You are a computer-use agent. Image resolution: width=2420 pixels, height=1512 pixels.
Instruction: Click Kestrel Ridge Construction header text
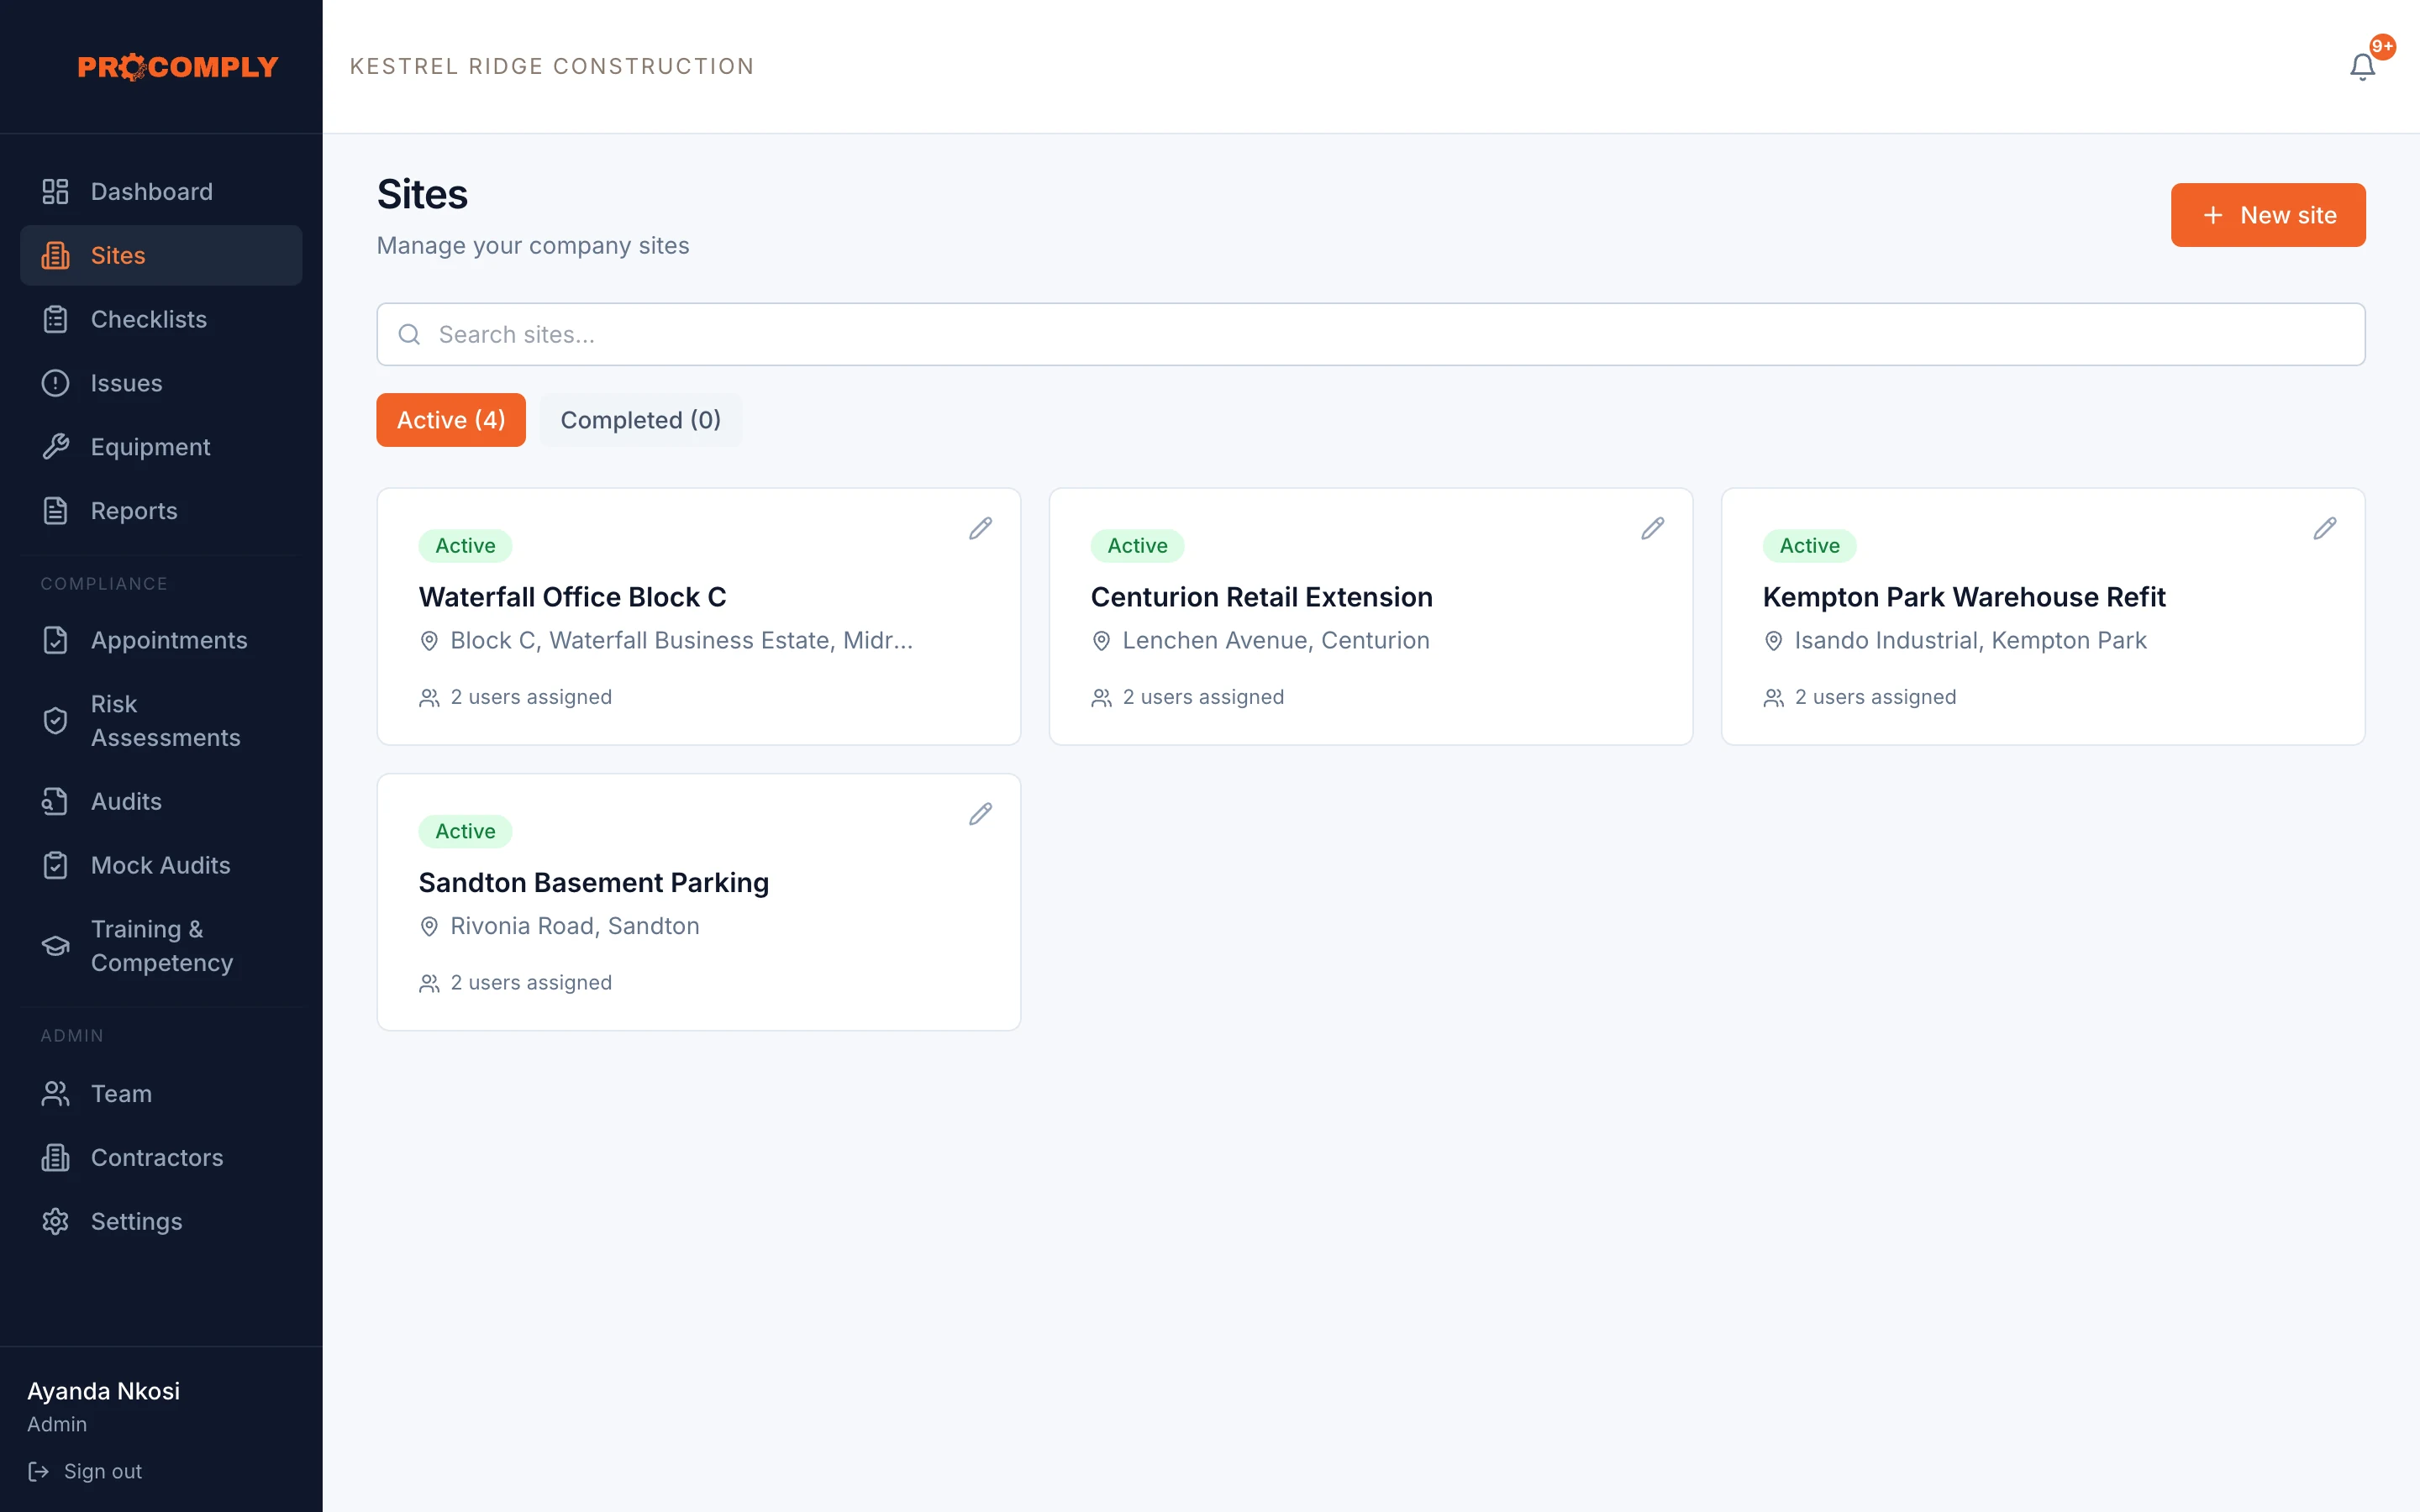click(x=552, y=66)
